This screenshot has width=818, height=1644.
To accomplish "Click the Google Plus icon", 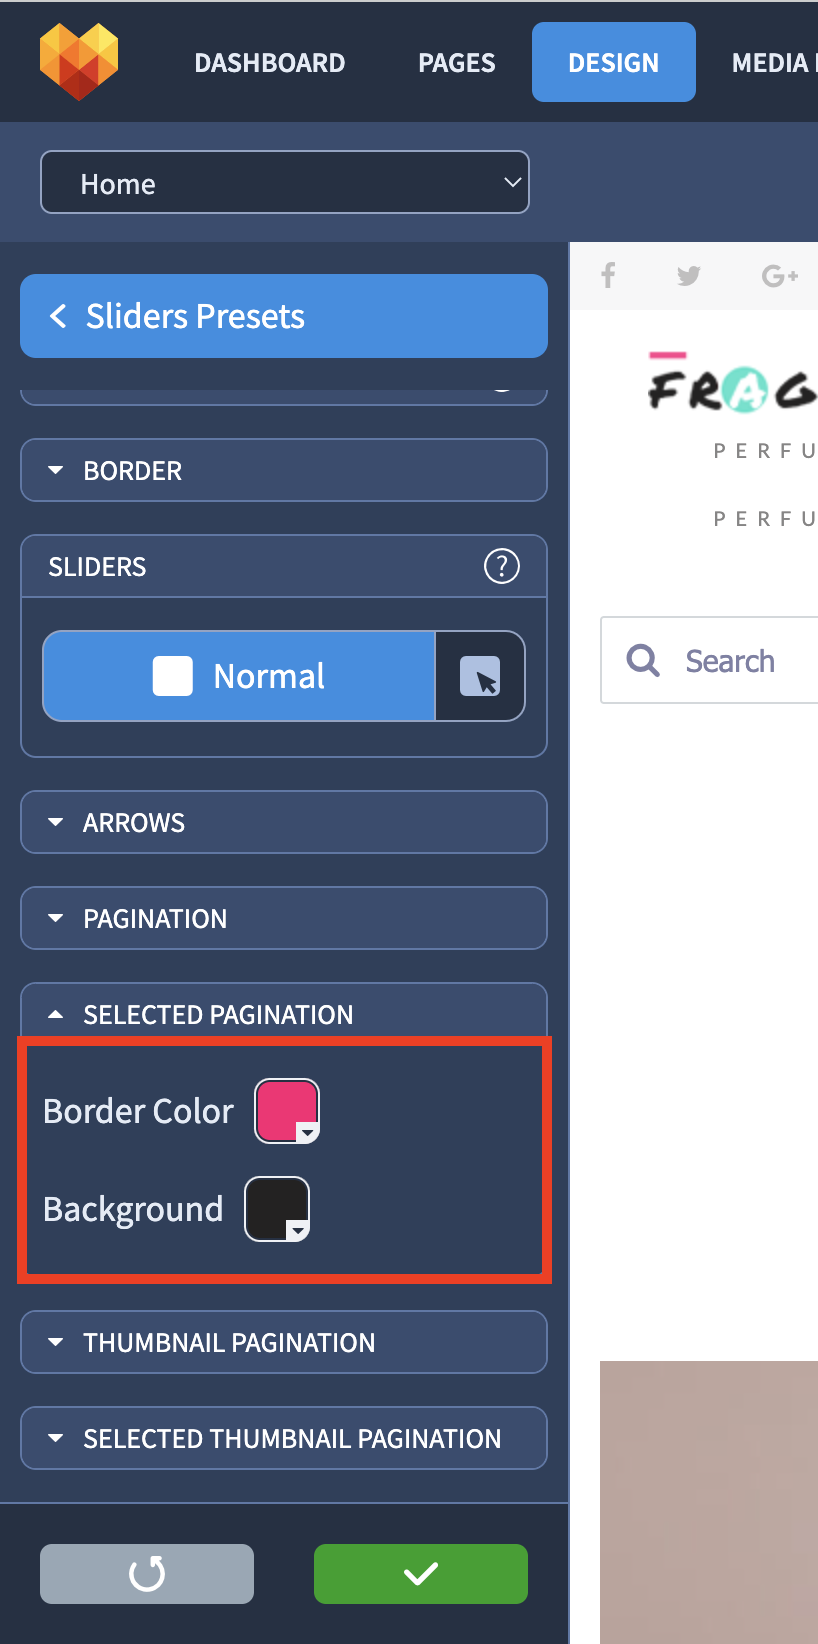I will (780, 275).
